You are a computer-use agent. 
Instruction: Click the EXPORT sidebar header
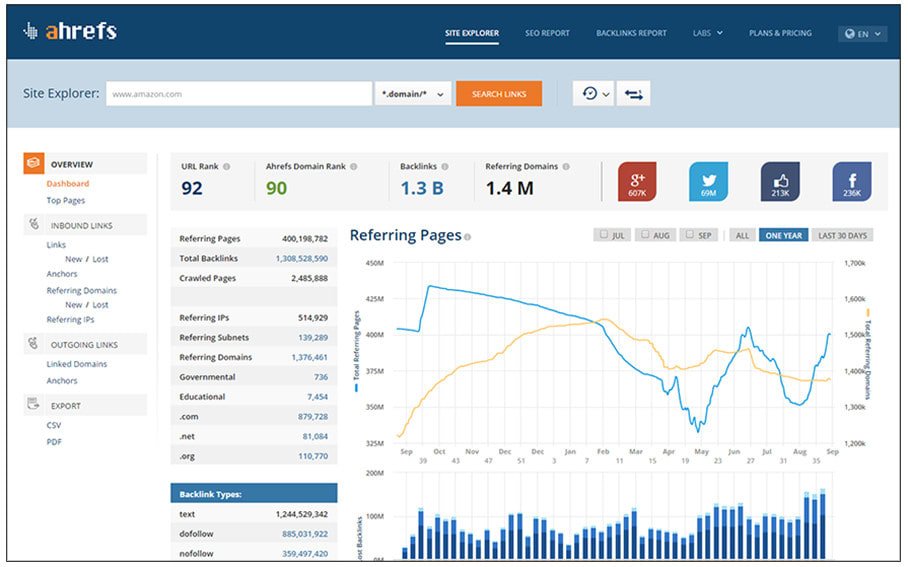(85, 405)
